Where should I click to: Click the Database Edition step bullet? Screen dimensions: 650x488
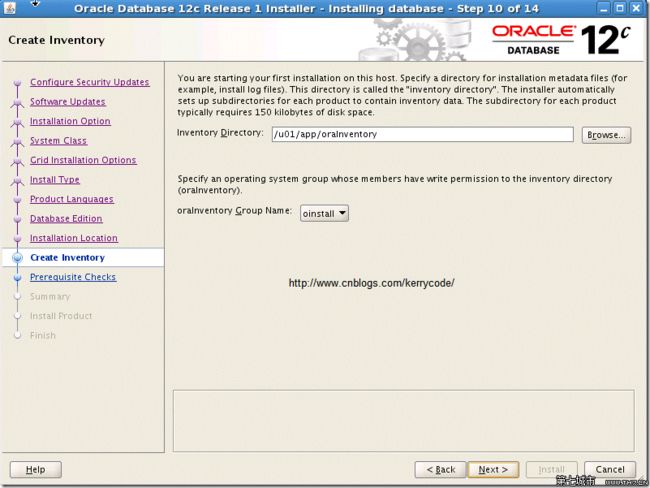tap(17, 219)
